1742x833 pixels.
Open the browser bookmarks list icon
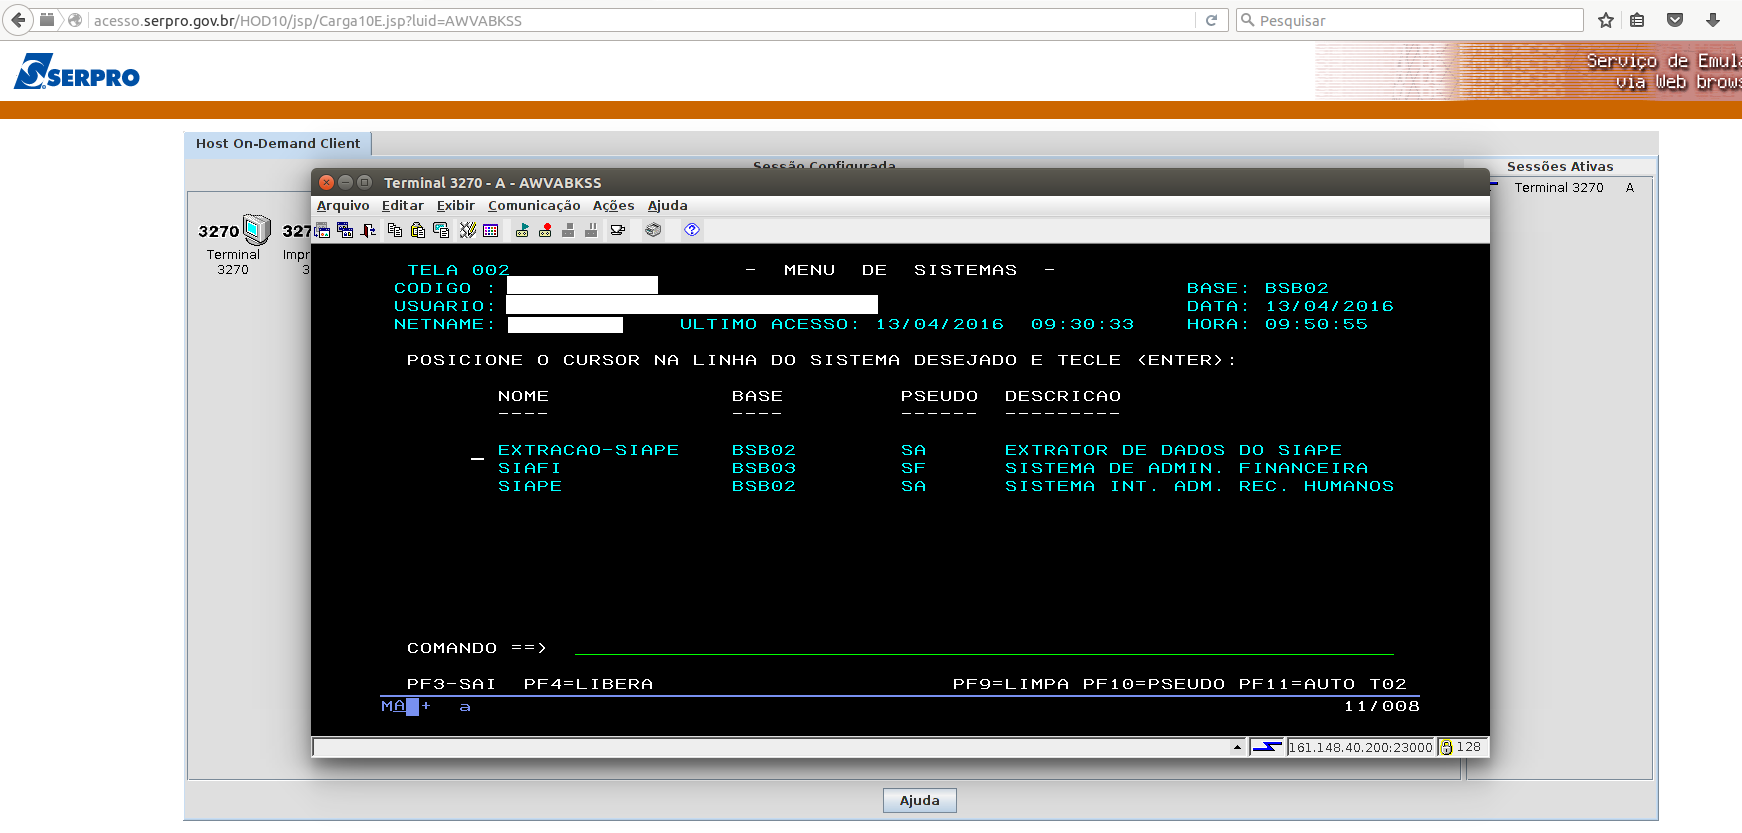point(1637,20)
